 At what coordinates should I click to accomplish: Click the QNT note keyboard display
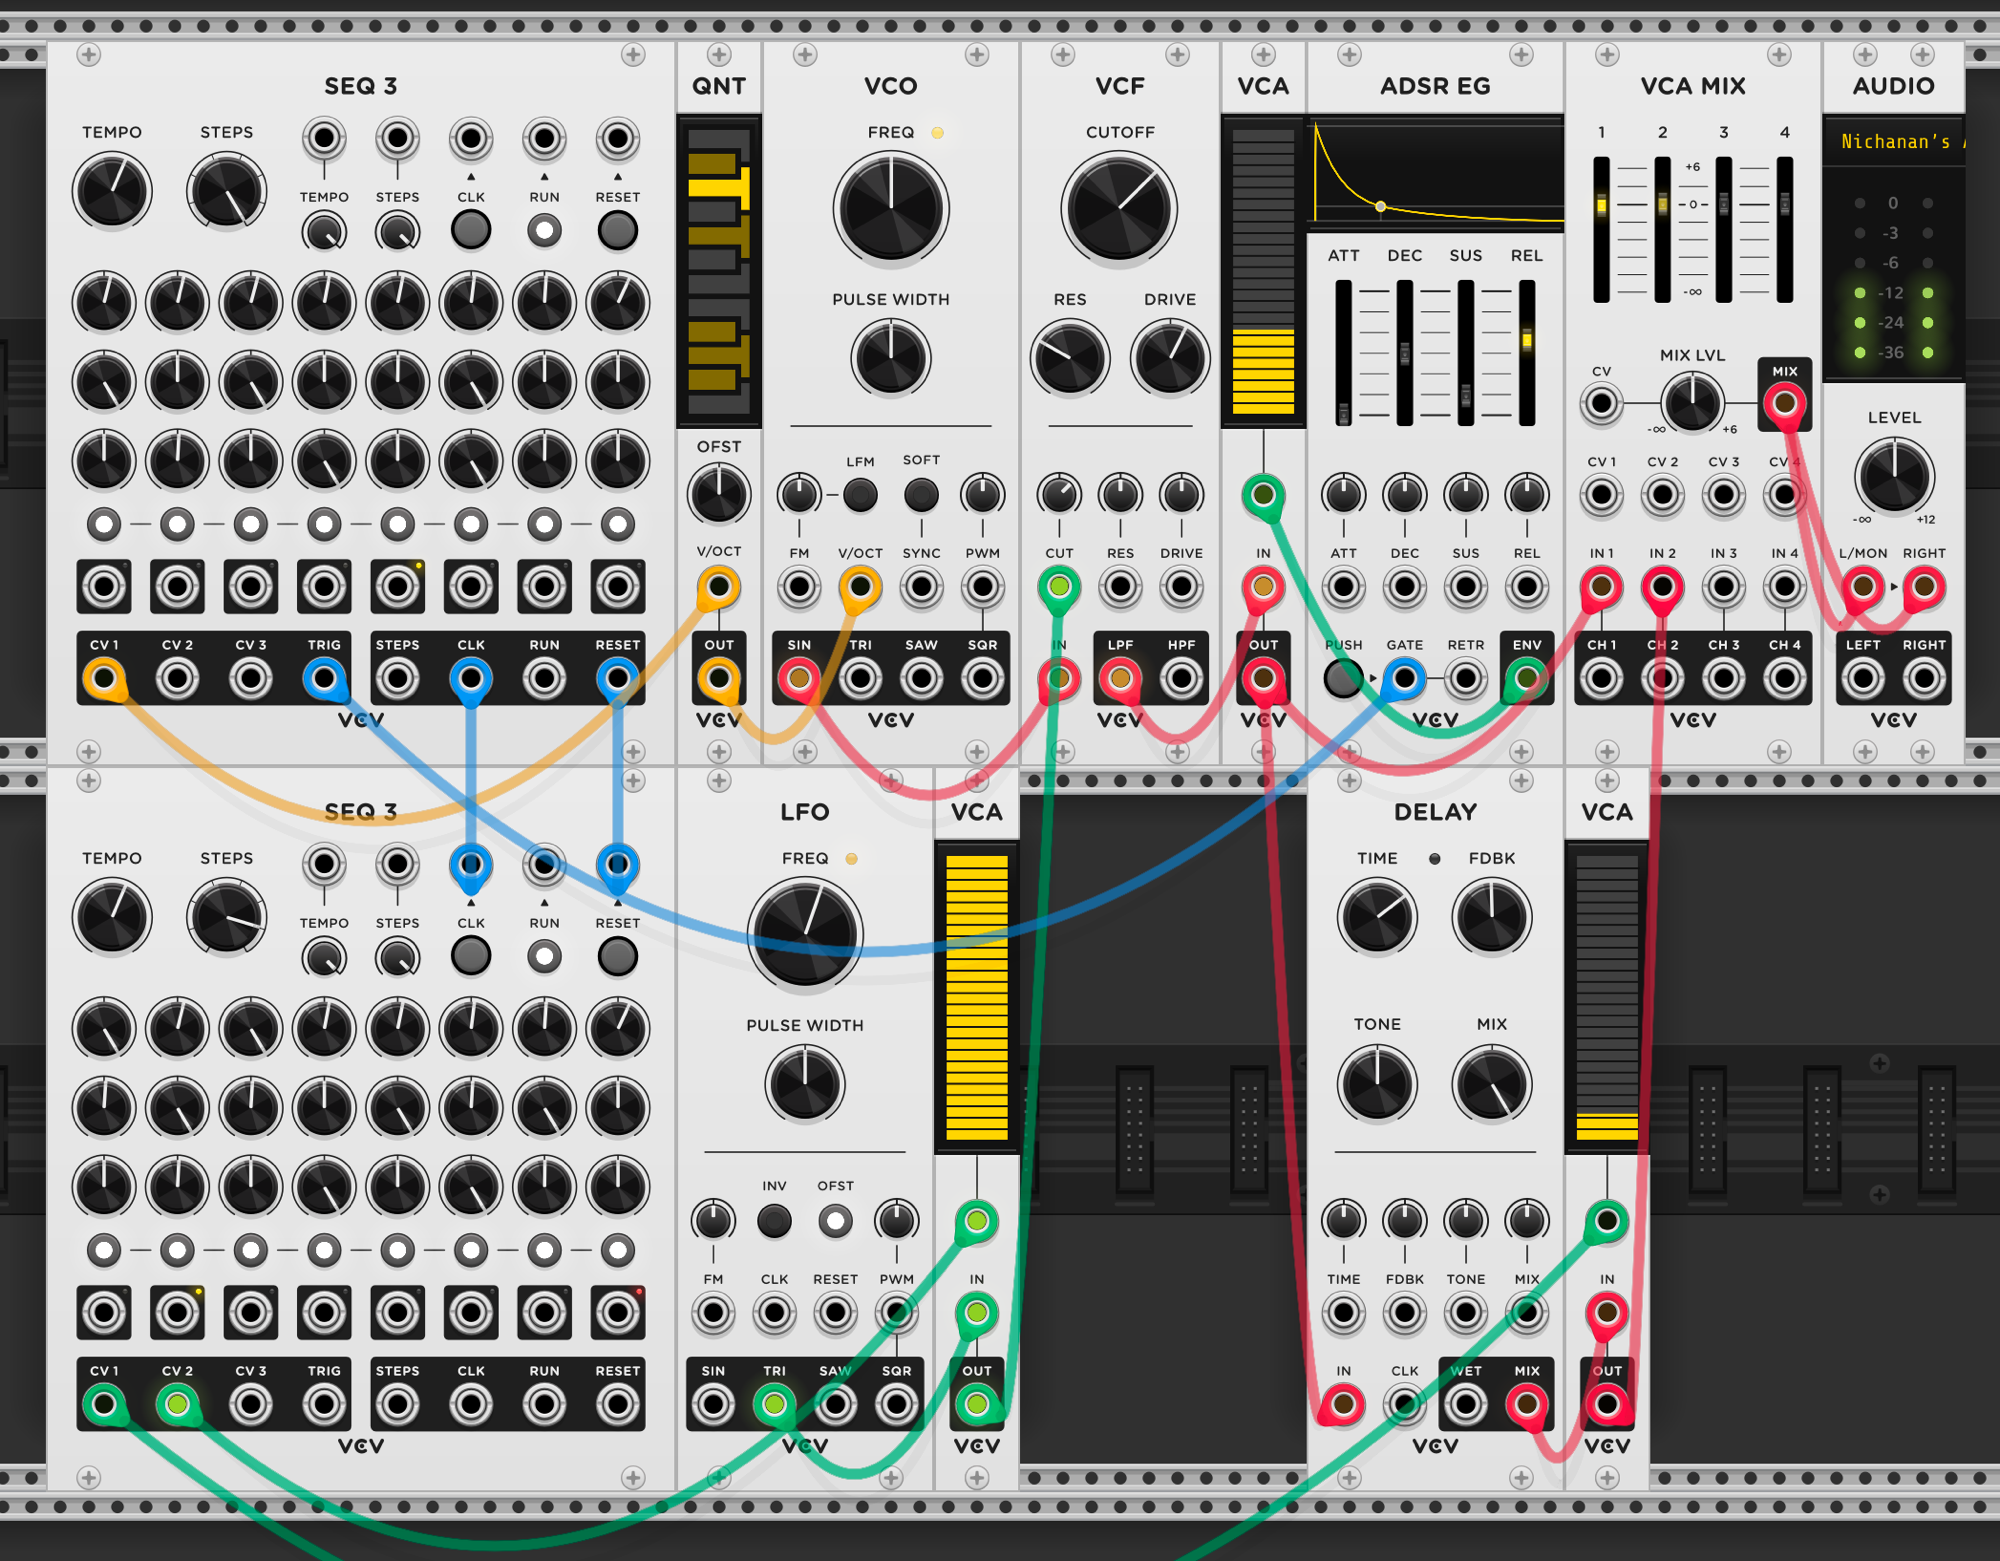tap(718, 270)
